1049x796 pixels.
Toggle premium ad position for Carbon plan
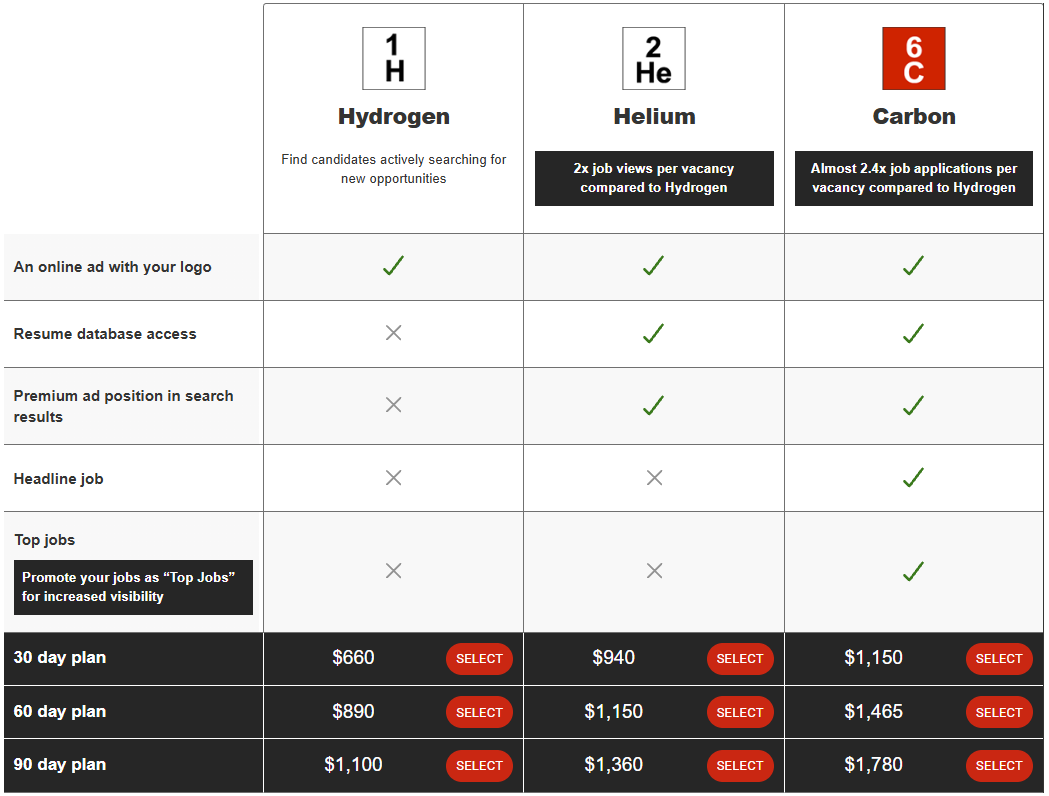click(913, 405)
